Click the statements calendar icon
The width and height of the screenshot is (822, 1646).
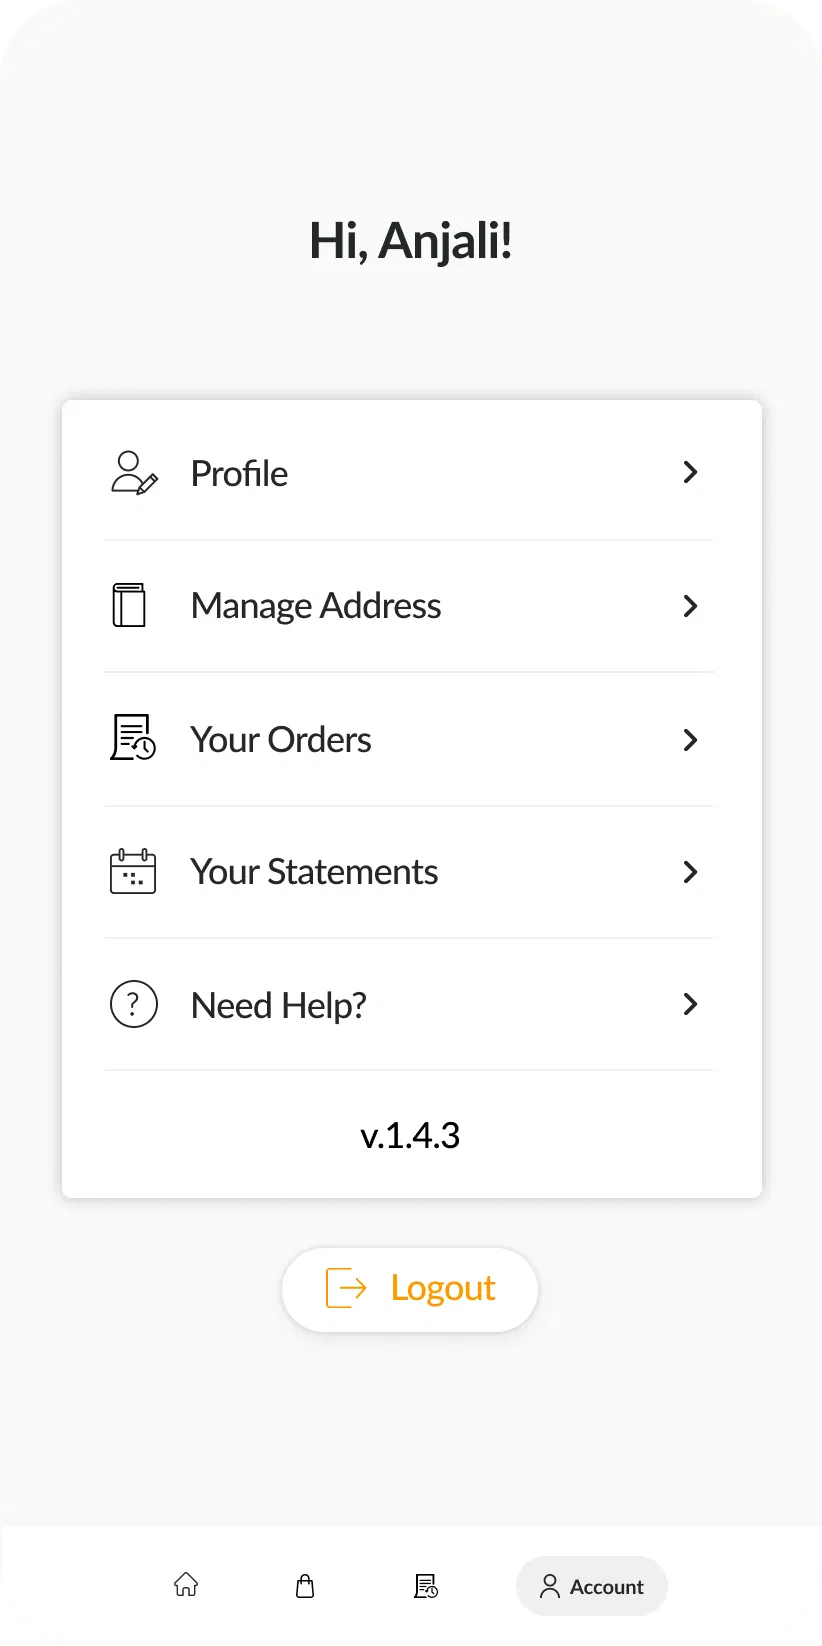(x=133, y=871)
